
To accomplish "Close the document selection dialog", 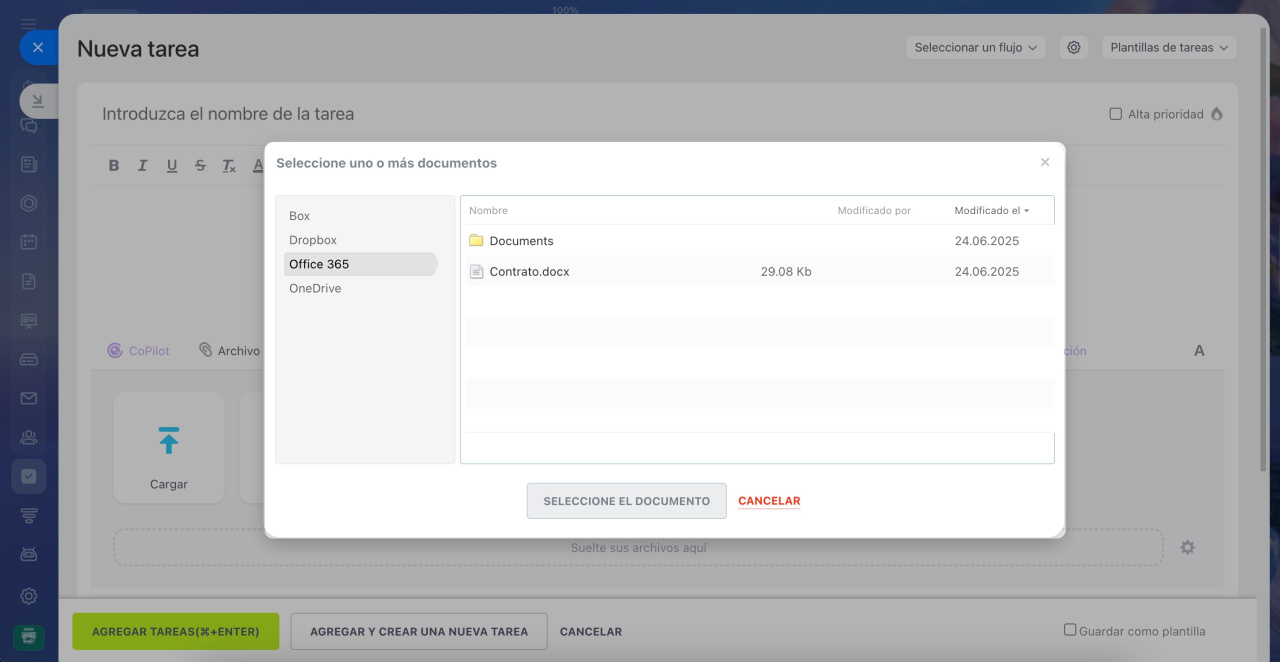I will click(x=1045, y=162).
